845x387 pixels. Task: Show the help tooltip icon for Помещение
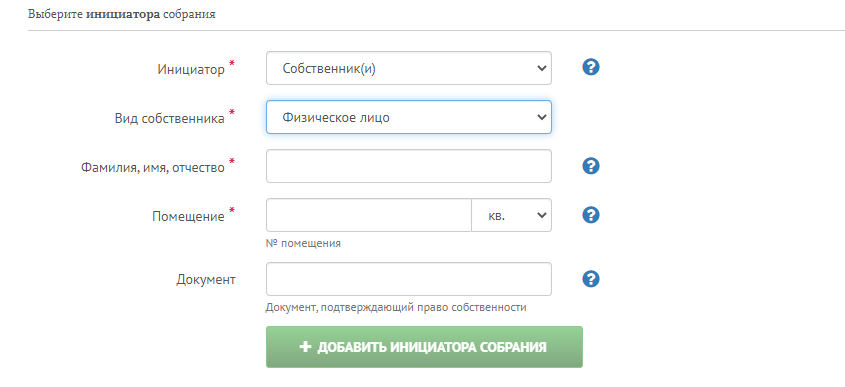(x=591, y=215)
